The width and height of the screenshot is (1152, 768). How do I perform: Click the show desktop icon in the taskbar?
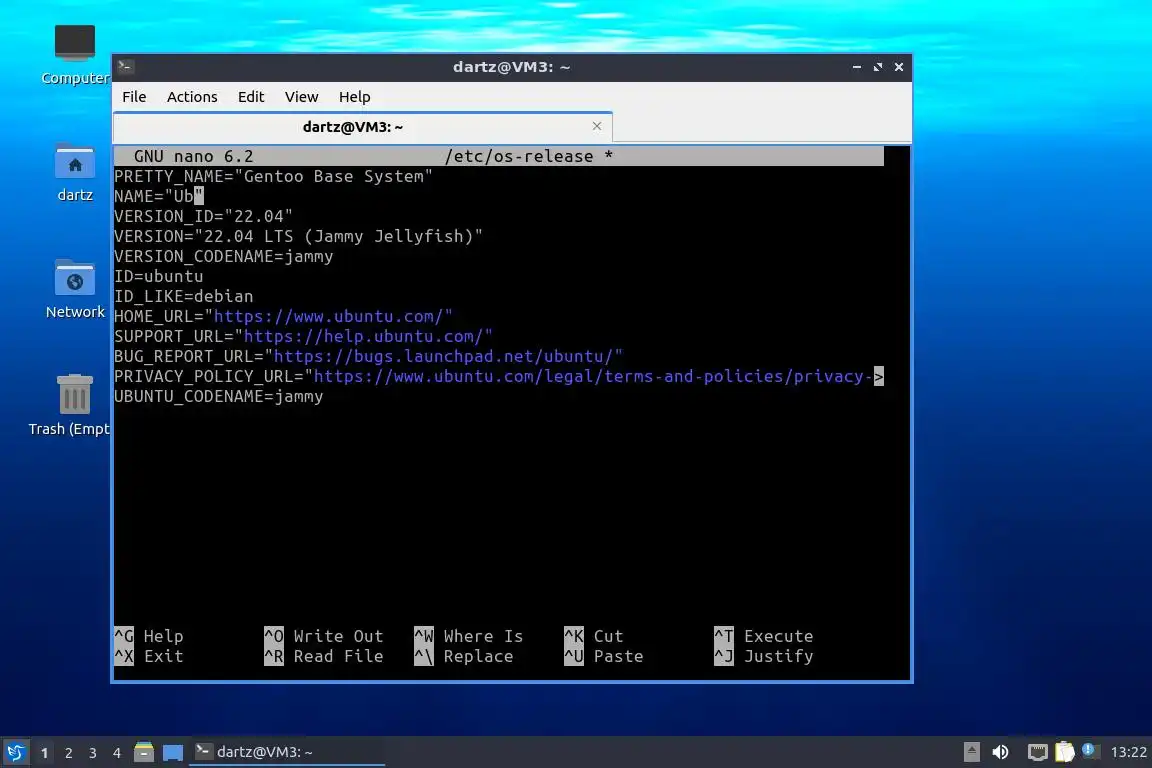(x=173, y=752)
